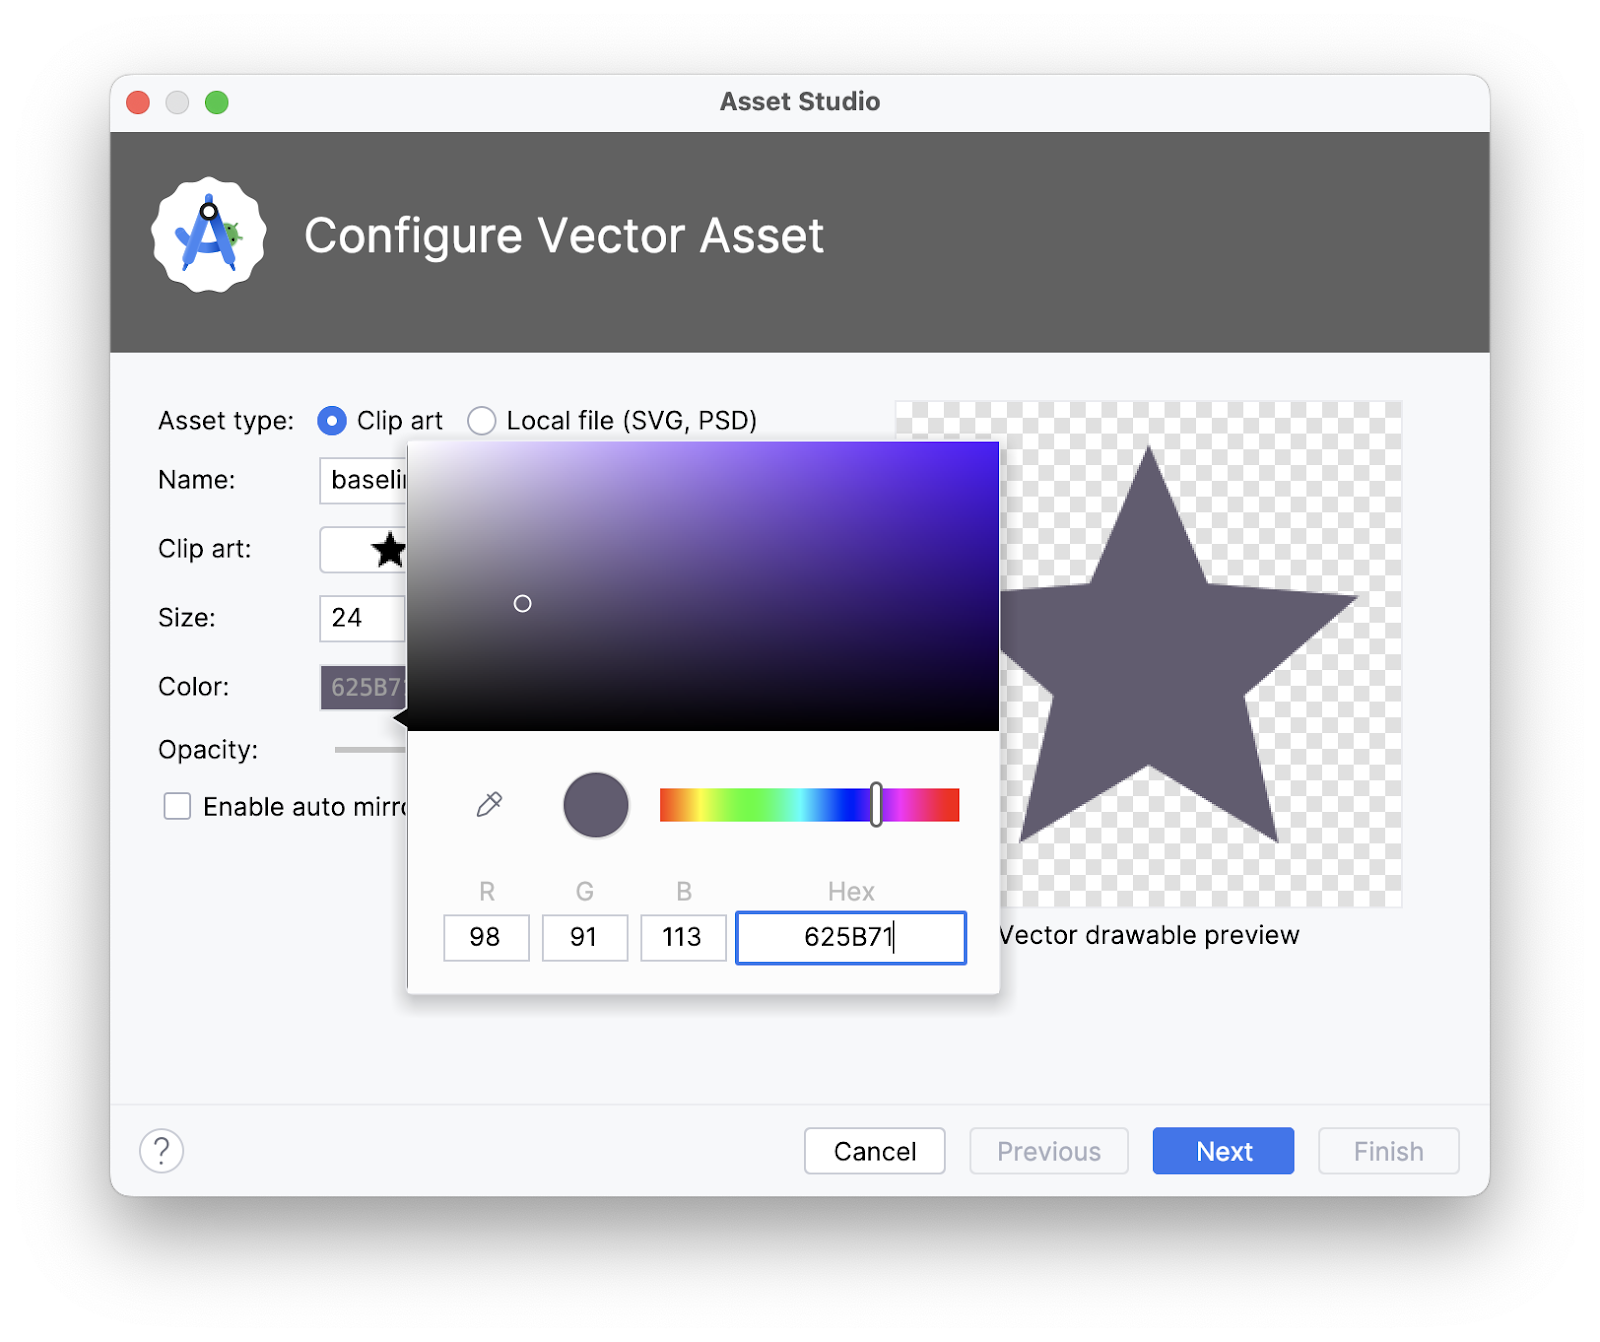This screenshot has height=1342, width=1600.
Task: Click the rainbow hue slider handle
Action: (x=876, y=805)
